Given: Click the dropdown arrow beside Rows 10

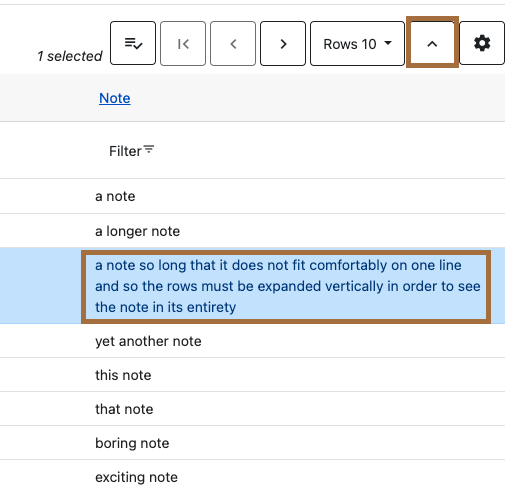Looking at the screenshot, I should coord(388,43).
